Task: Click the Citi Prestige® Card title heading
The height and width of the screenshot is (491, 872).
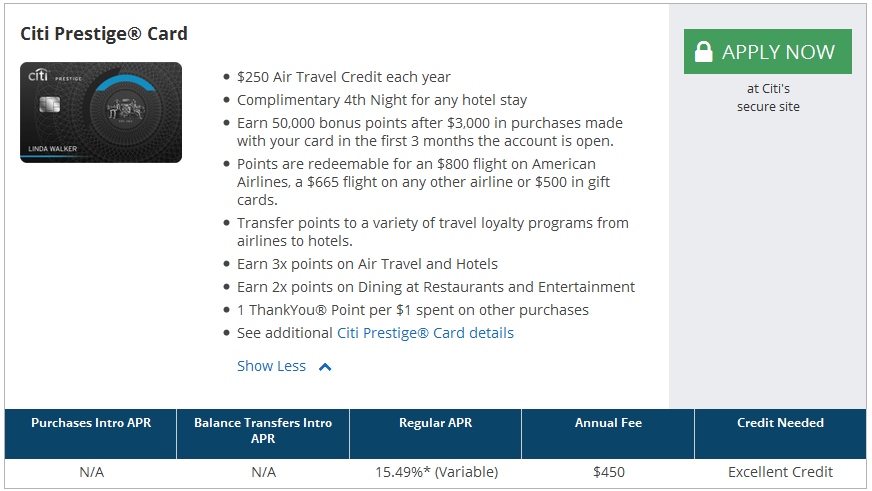Action: pos(104,34)
